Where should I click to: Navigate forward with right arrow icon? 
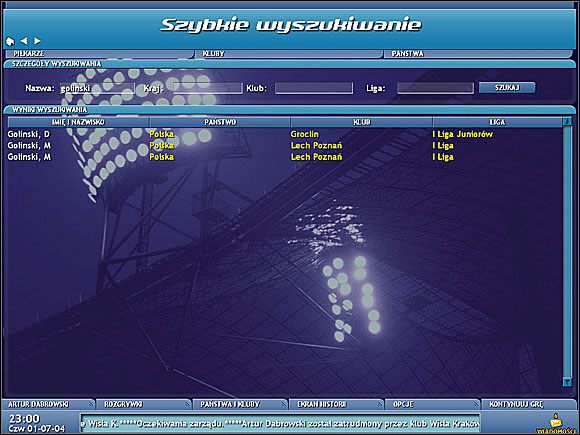[37, 41]
